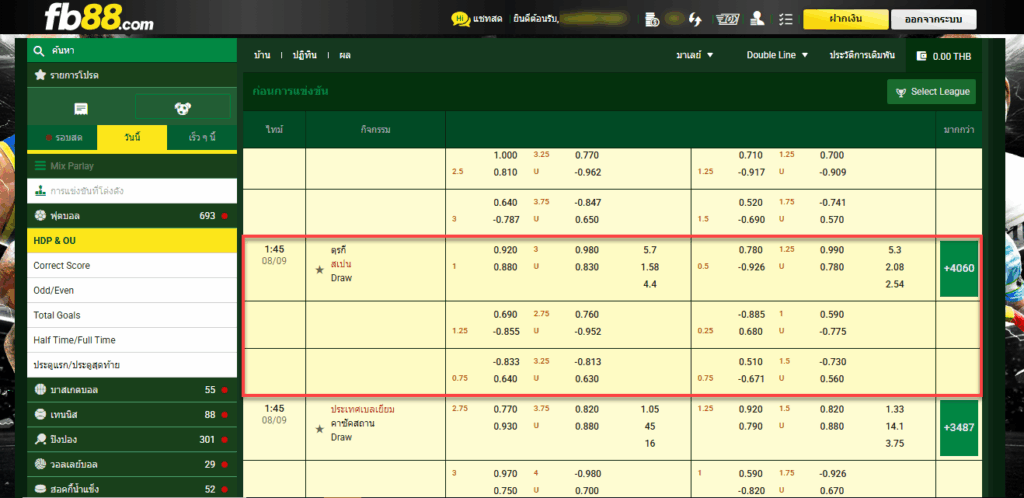Open the 10% promotion ticket icon
Screen dimensions: 1024x498
tap(728, 19)
